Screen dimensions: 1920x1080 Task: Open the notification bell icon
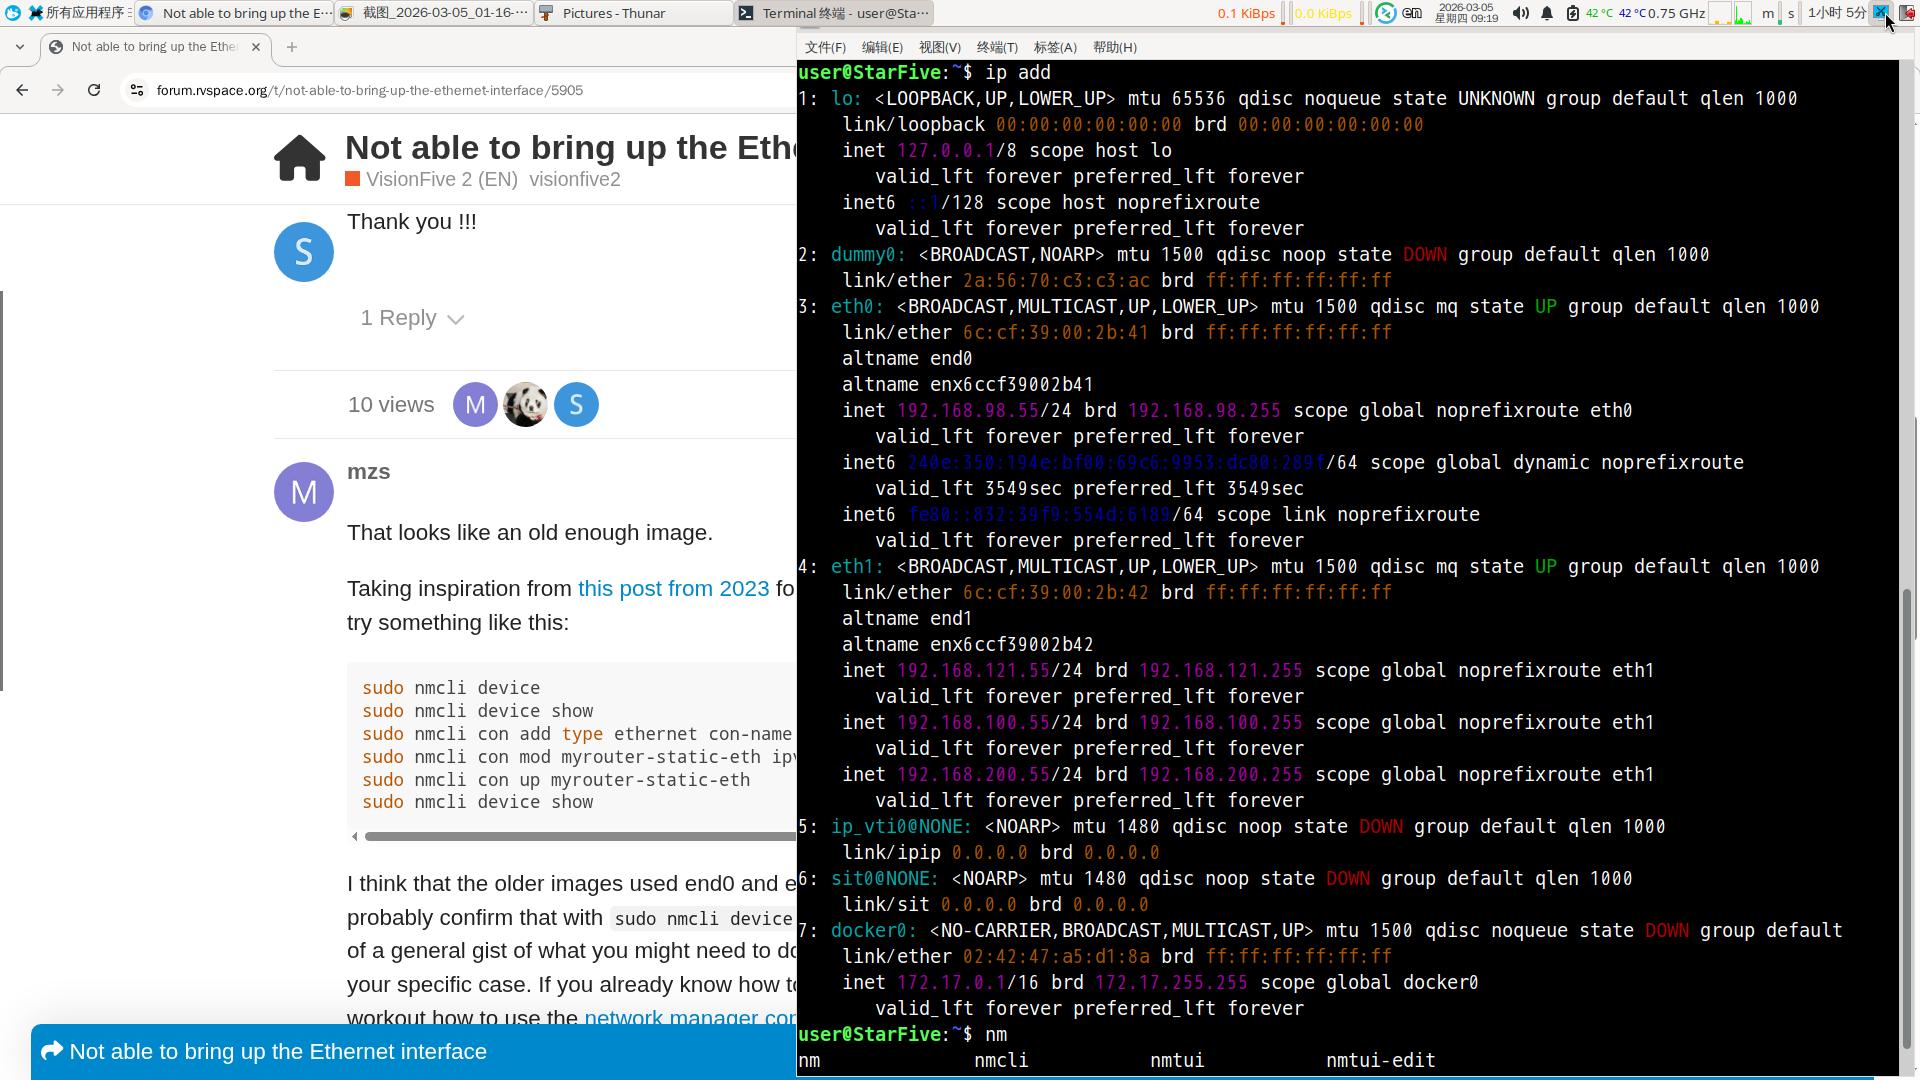(1547, 13)
